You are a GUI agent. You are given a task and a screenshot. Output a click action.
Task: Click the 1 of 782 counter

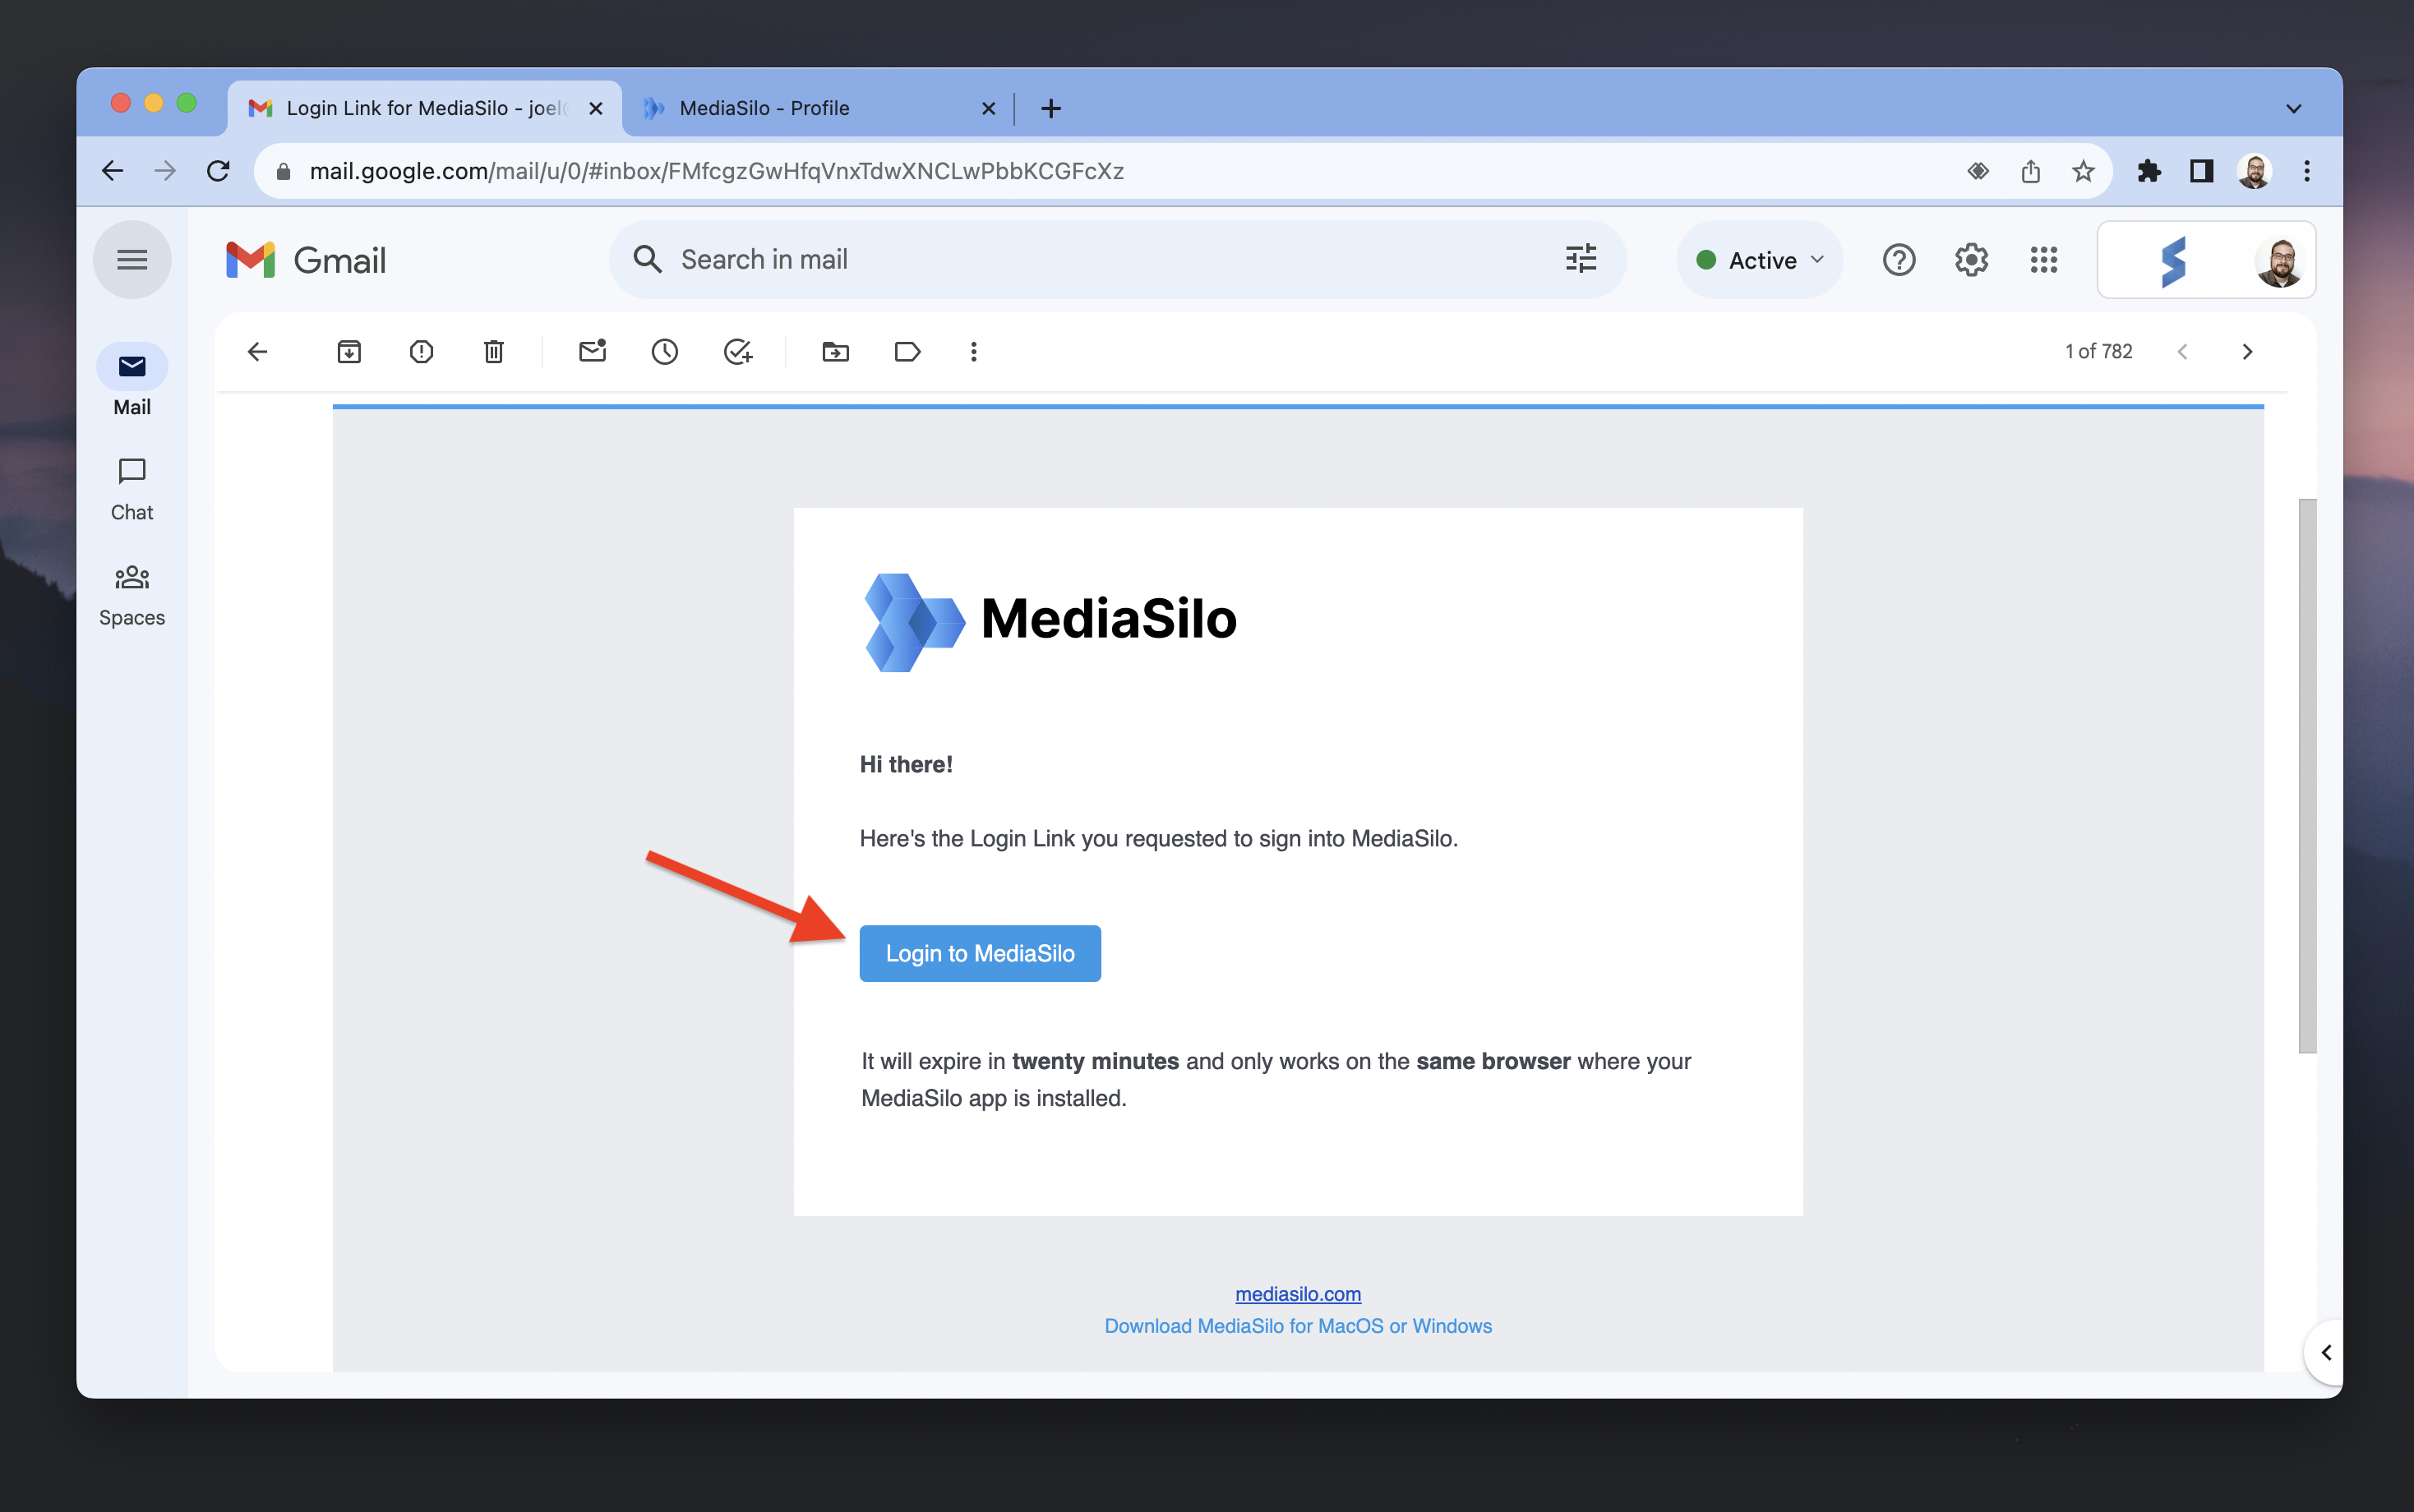pos(2098,351)
